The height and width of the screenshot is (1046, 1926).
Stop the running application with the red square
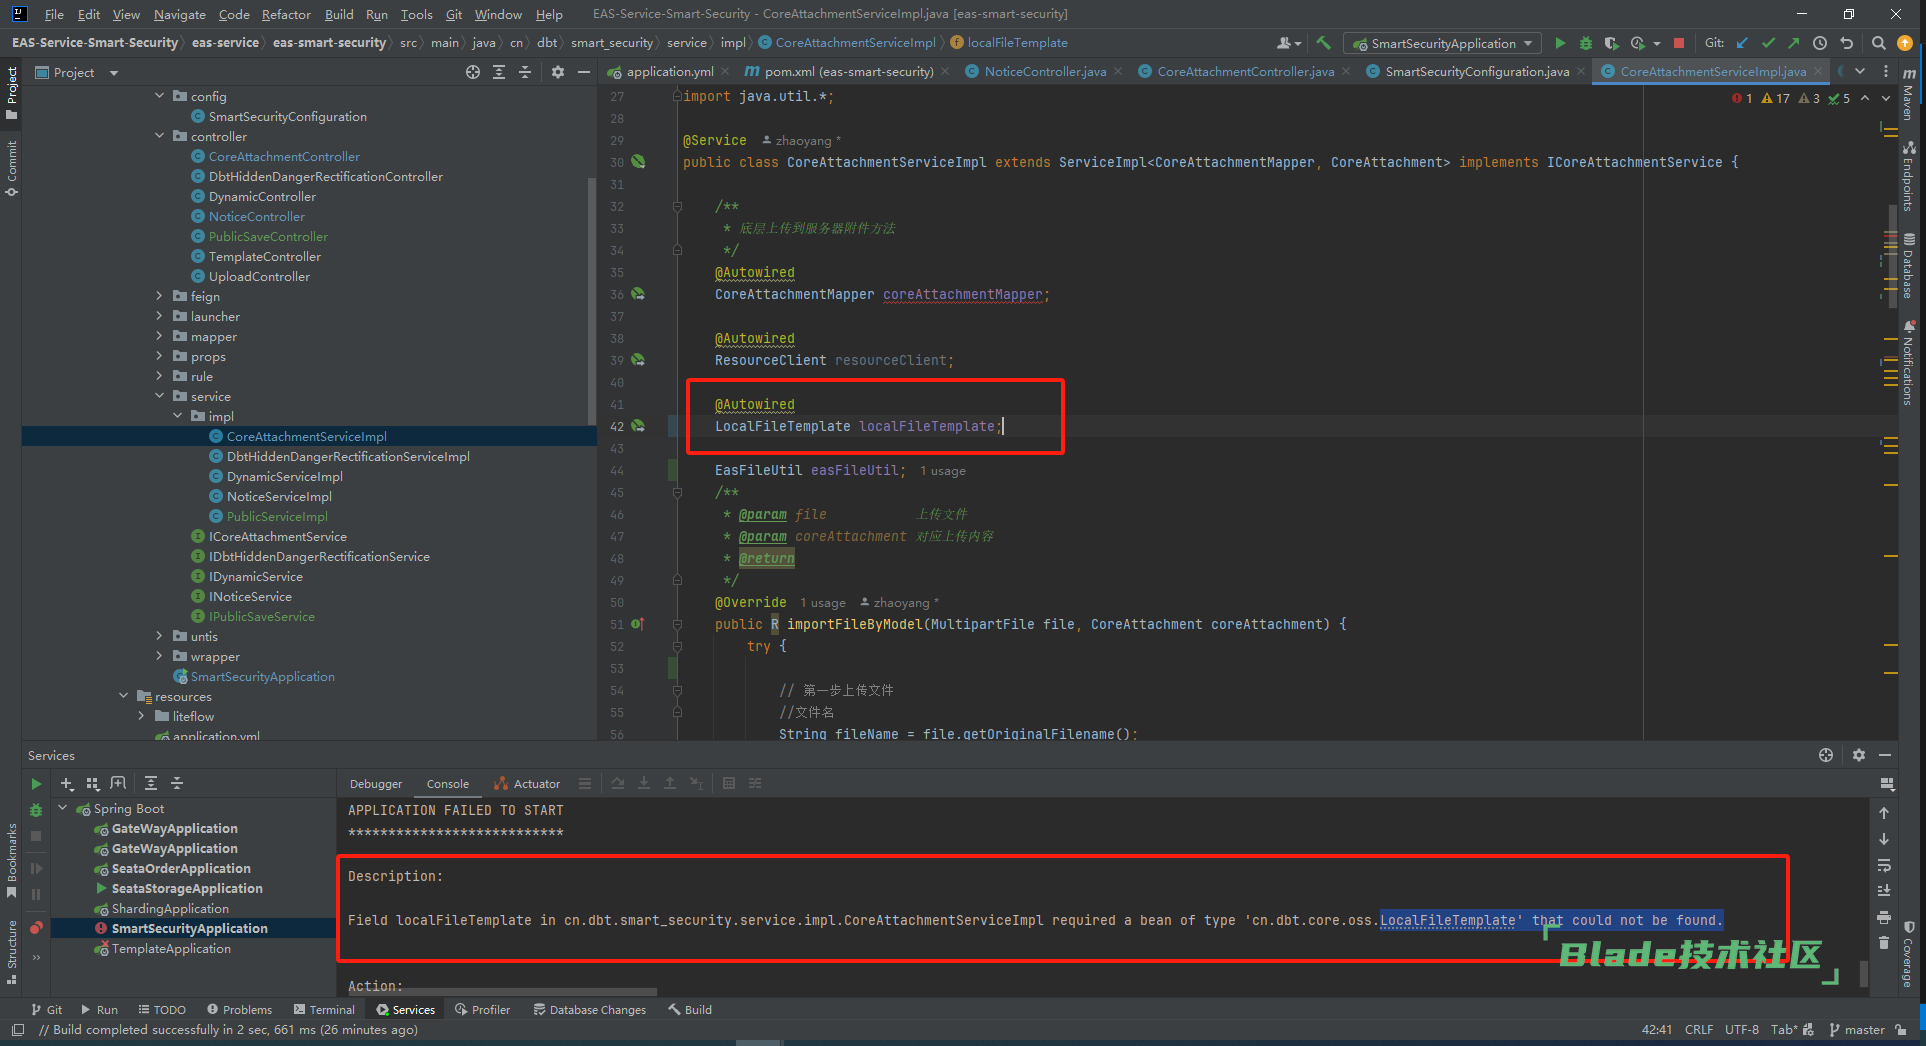click(1679, 43)
